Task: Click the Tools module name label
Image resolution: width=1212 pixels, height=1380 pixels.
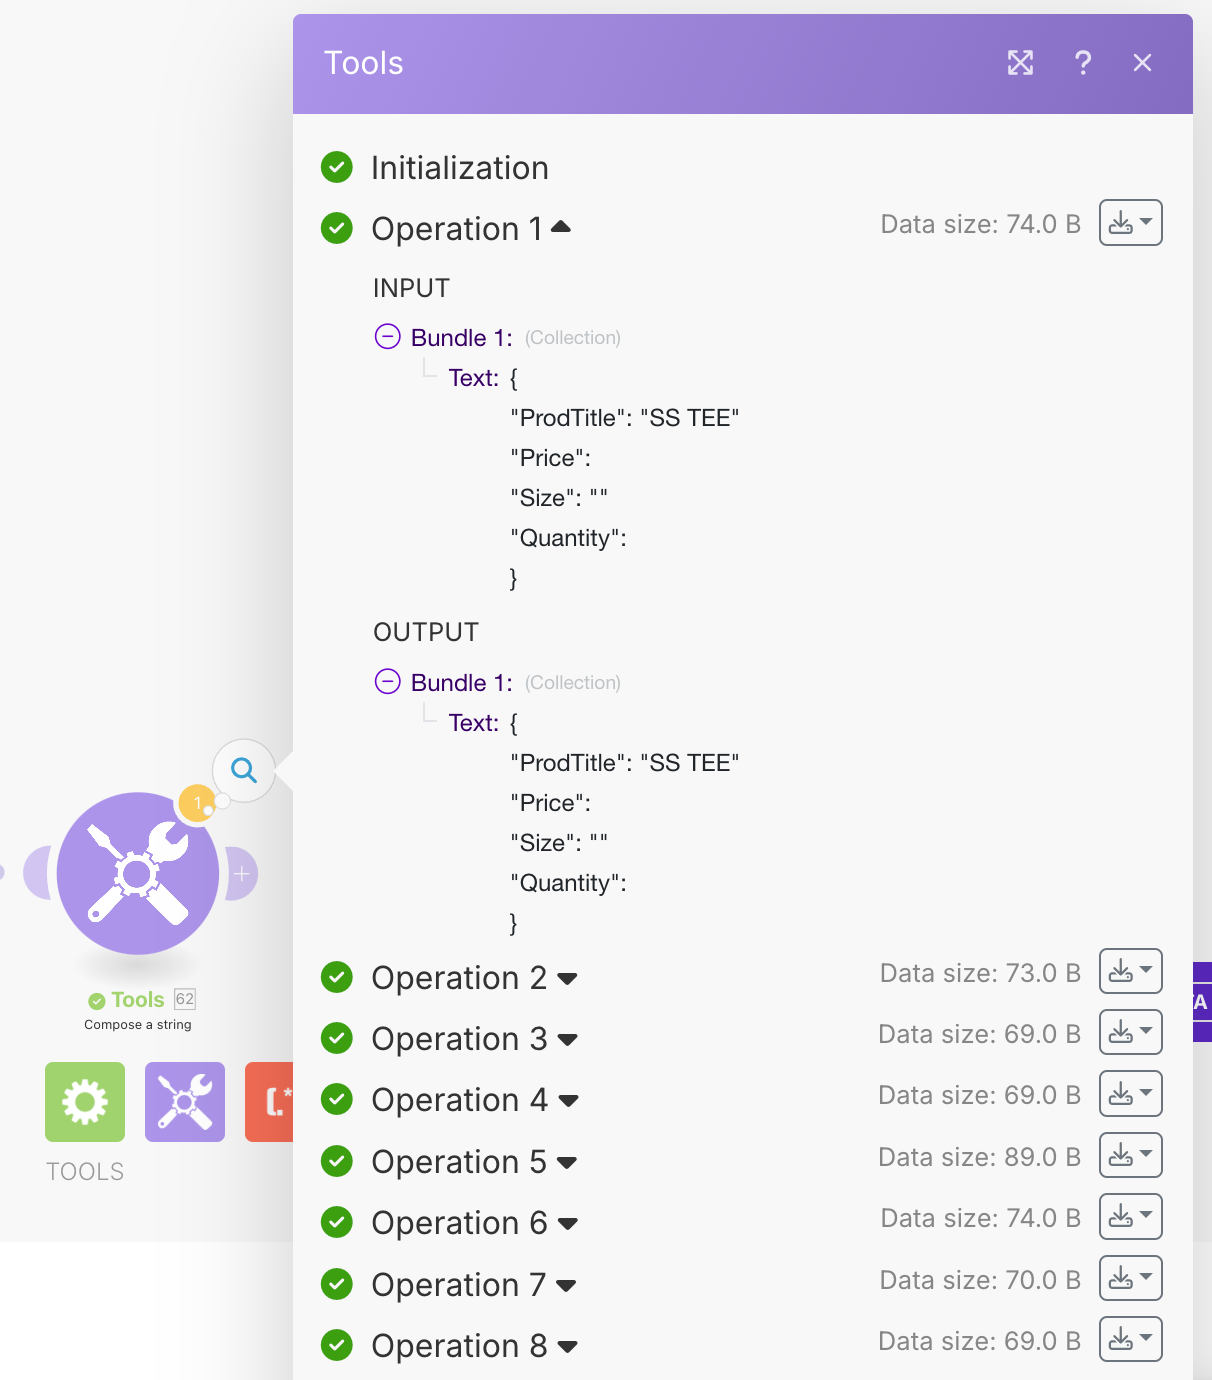Action: coord(137,999)
